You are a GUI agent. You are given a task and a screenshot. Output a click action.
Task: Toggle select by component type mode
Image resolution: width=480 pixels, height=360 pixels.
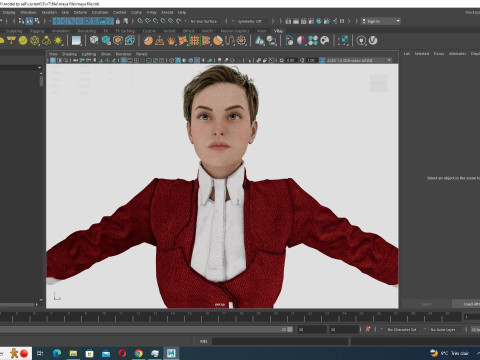pyautogui.click(x=37, y=21)
